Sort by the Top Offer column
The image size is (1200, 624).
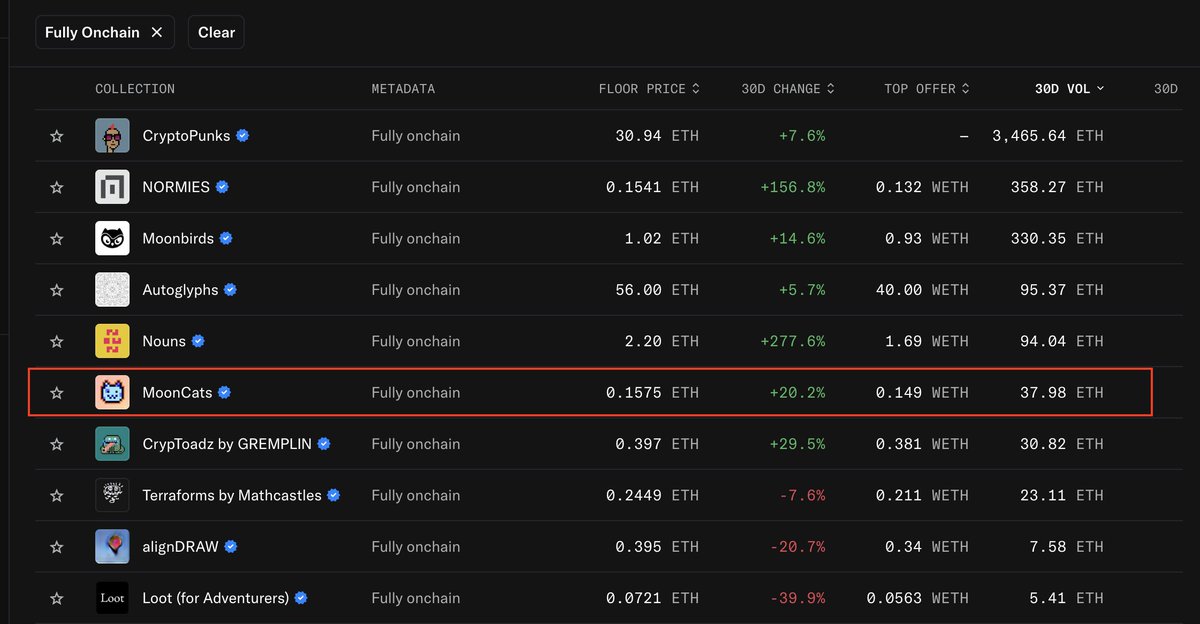point(927,89)
